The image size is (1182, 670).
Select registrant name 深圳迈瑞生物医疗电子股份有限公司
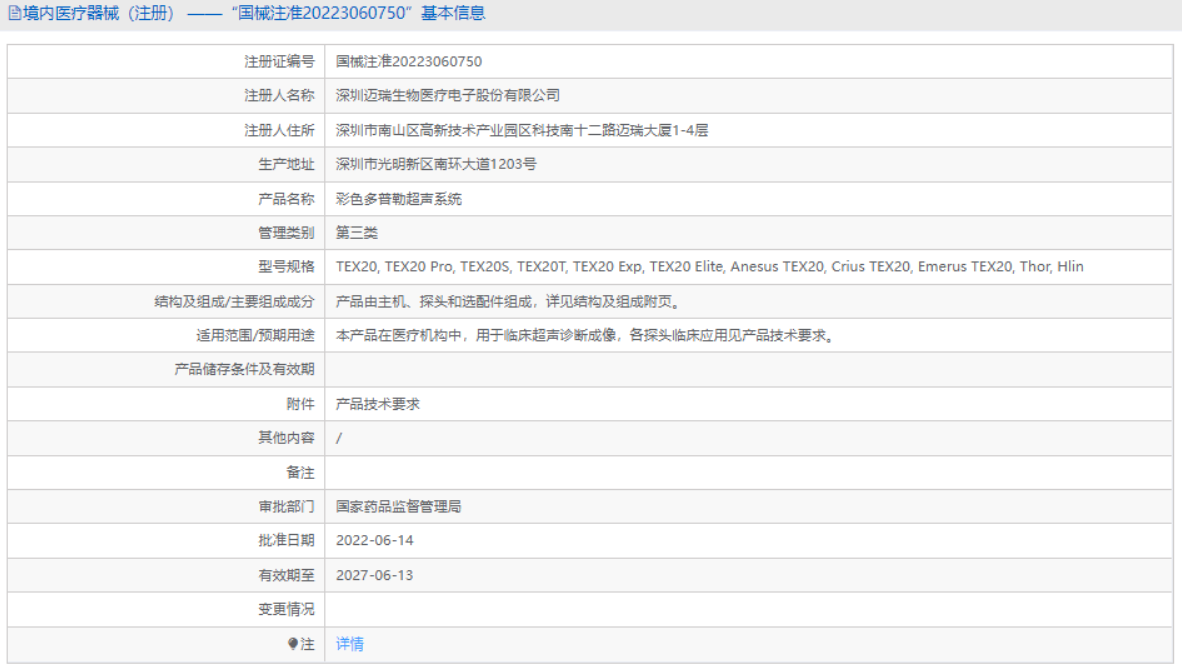point(448,96)
